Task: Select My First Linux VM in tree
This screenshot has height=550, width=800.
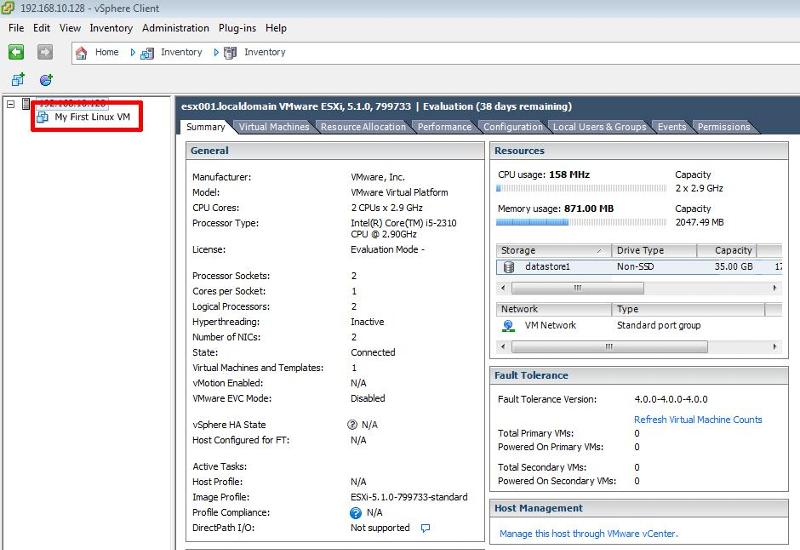Action: click(92, 117)
